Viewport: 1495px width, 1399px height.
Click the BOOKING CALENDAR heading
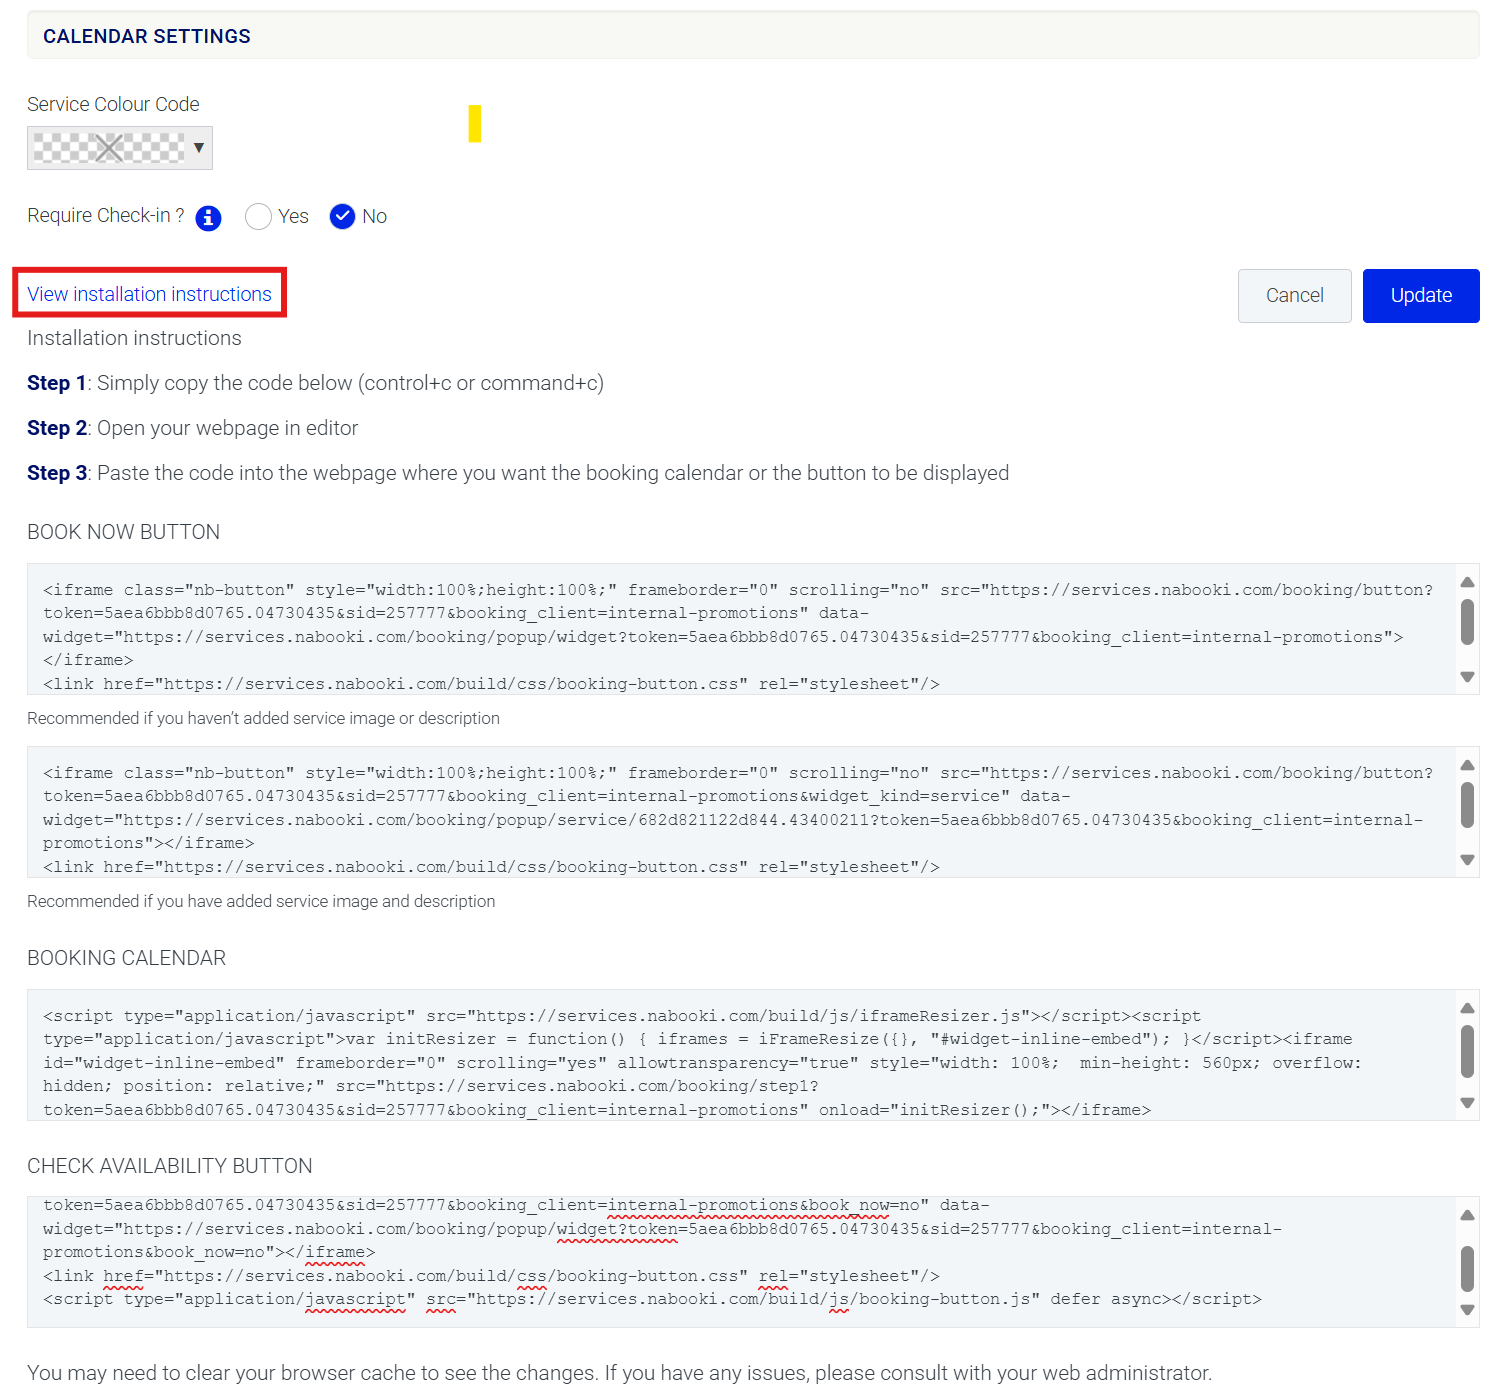tap(126, 958)
